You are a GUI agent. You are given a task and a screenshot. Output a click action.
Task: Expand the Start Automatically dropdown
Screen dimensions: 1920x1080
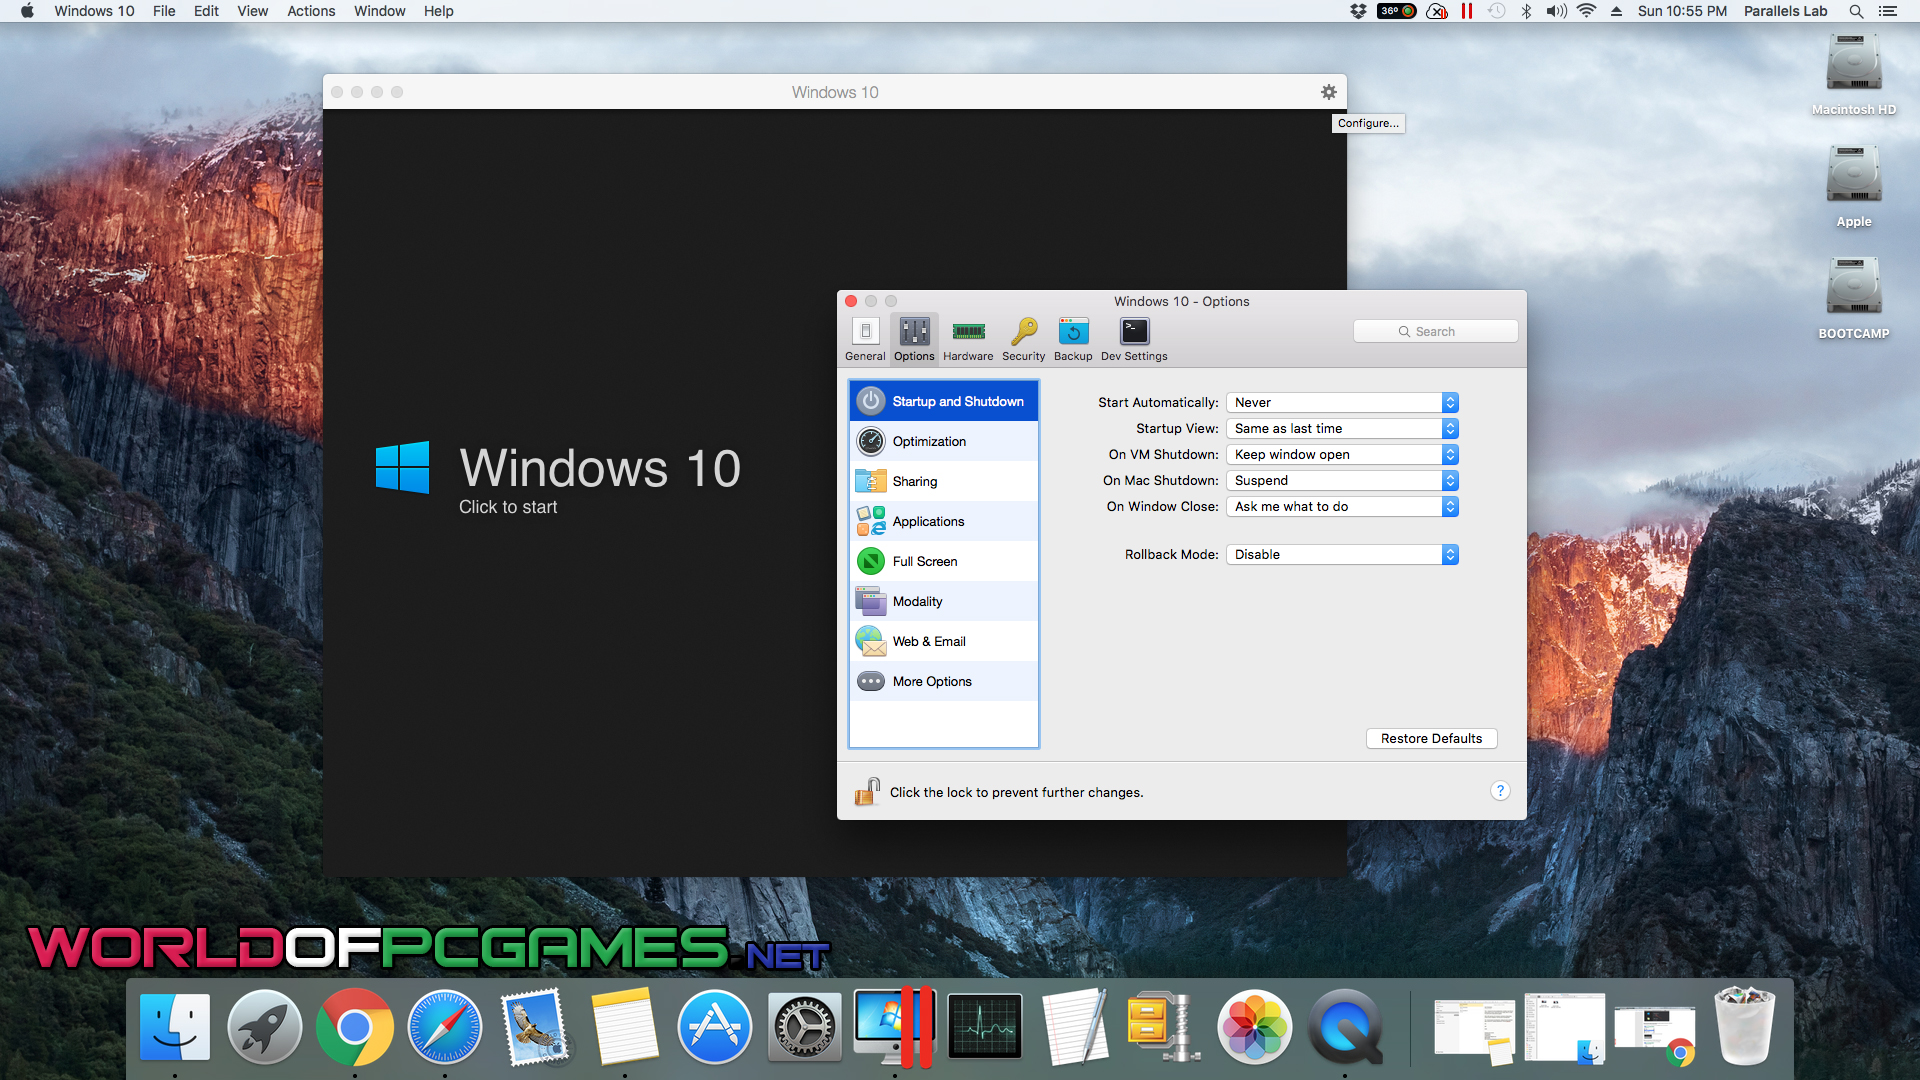[x=1342, y=402]
